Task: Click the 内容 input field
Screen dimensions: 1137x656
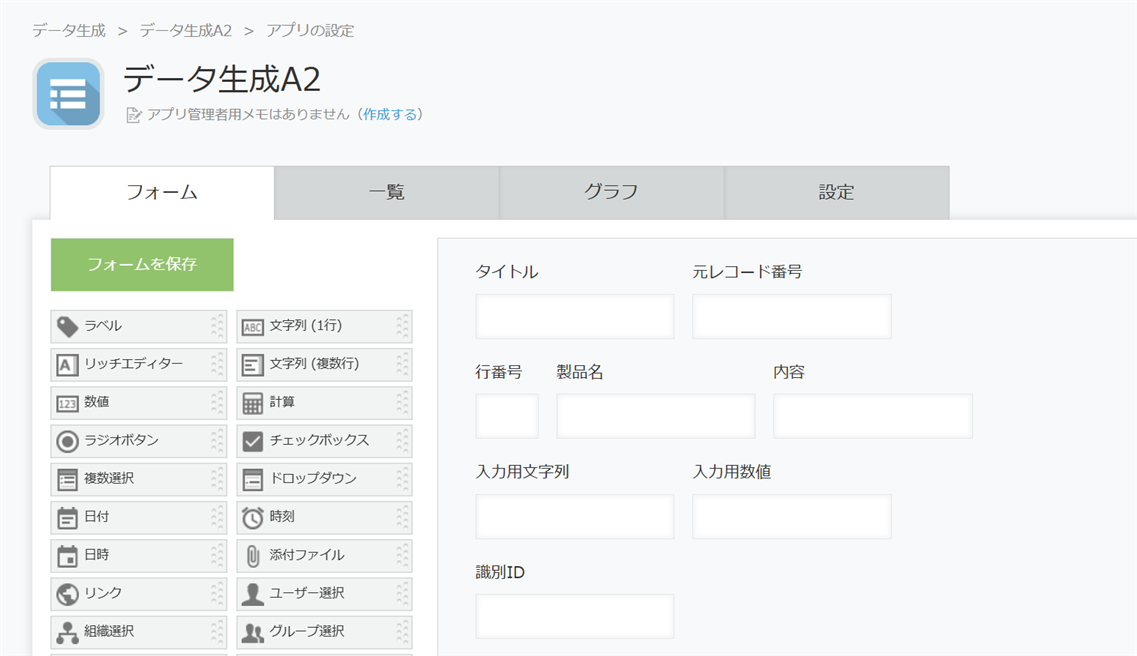Action: tap(873, 416)
